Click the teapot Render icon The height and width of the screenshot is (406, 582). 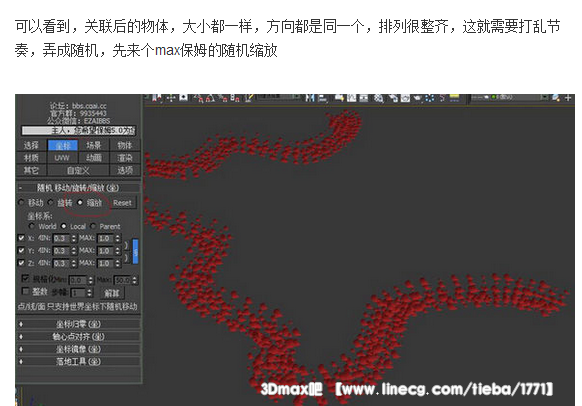pyautogui.click(x=418, y=98)
